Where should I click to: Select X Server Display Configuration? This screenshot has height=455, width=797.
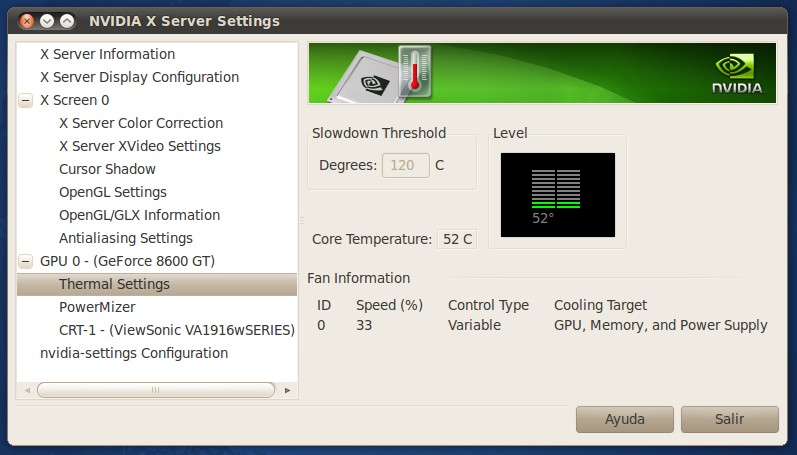139,77
